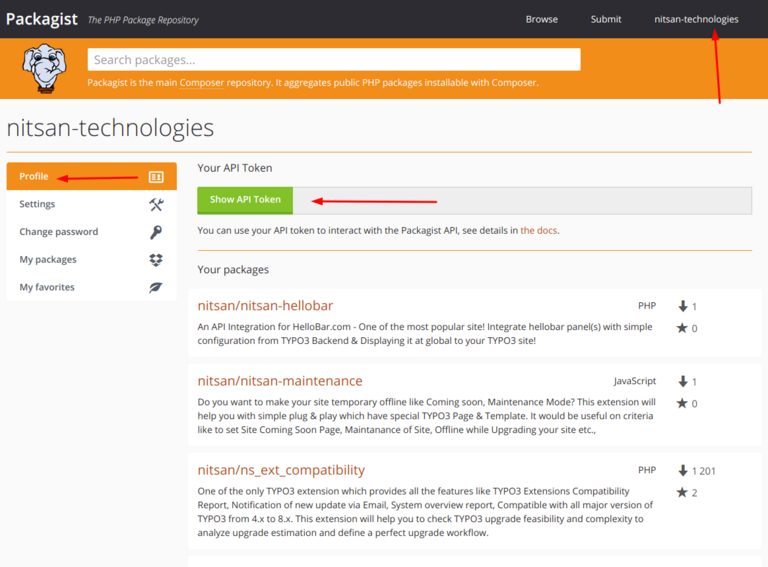Click the download arrow icon for nitsan-hellobar

(683, 306)
